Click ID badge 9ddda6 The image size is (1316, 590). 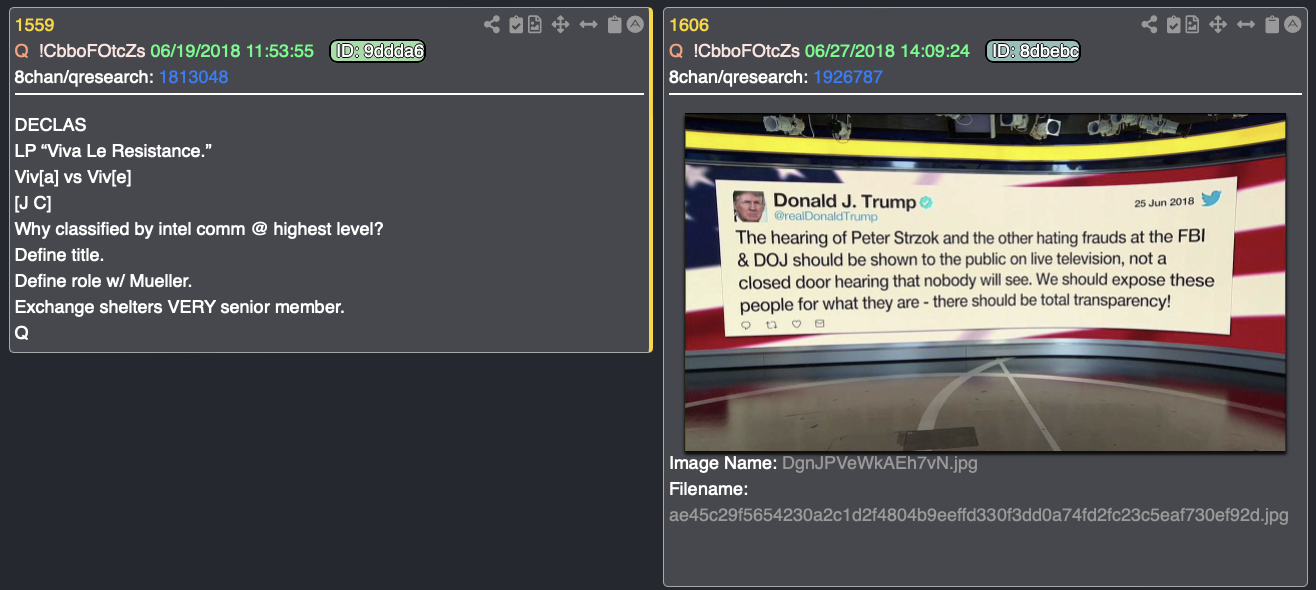(x=378, y=51)
